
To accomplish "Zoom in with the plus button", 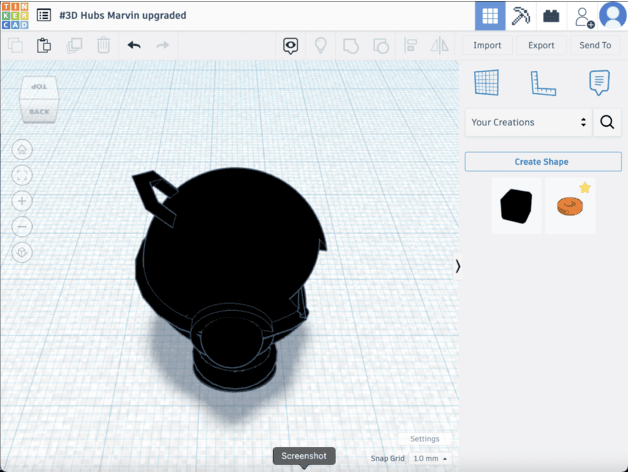I will (22, 201).
